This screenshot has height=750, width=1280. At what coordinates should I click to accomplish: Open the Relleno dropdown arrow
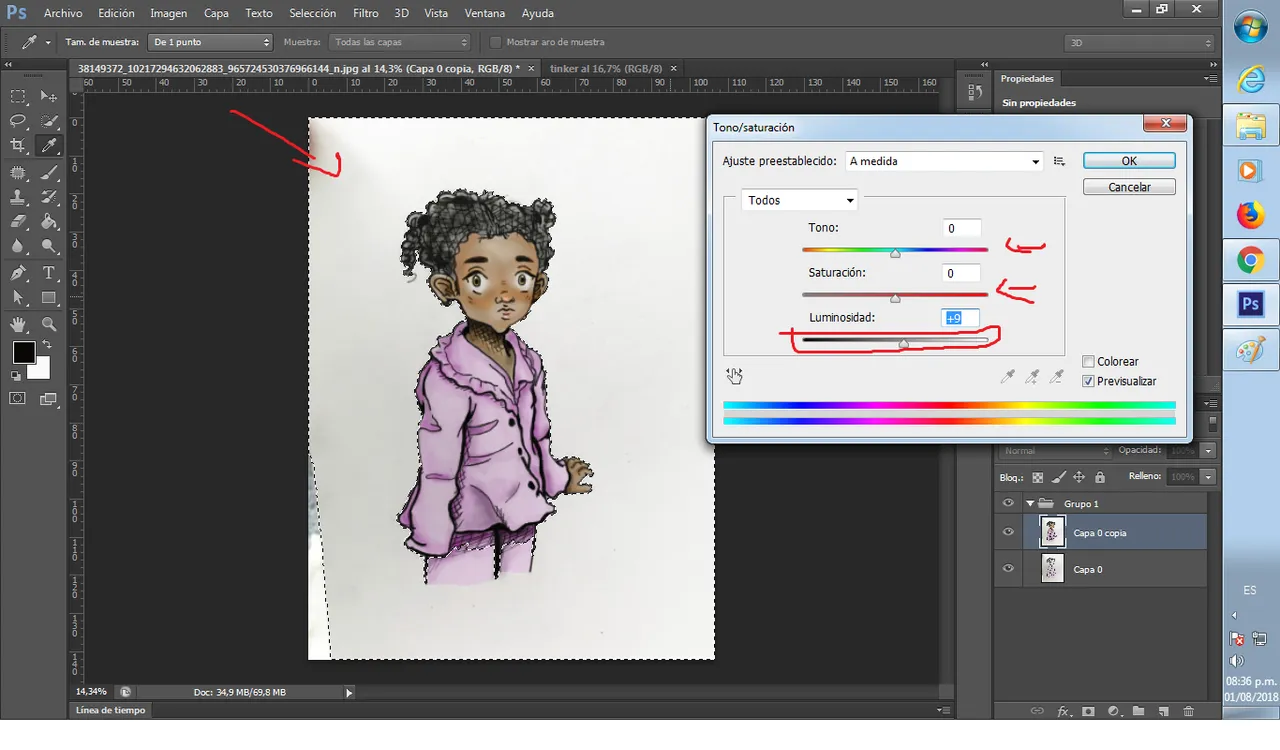[x=1208, y=478]
